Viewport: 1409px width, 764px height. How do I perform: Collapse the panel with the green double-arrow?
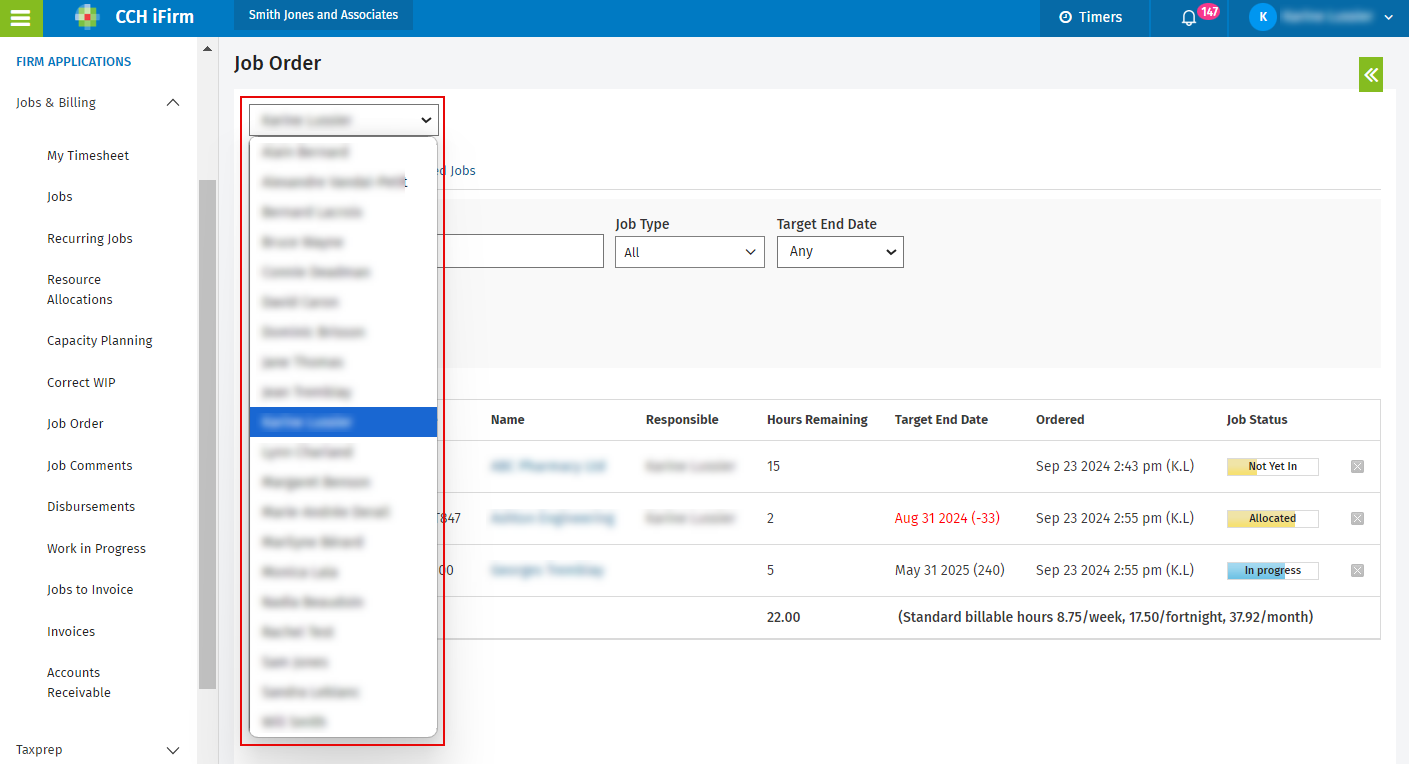(1371, 74)
